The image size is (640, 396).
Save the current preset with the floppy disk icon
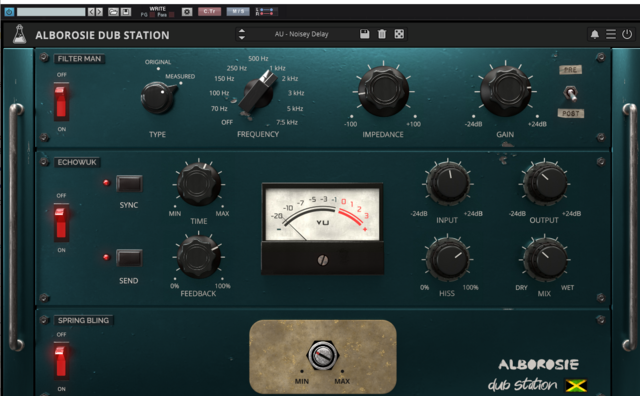(x=364, y=34)
